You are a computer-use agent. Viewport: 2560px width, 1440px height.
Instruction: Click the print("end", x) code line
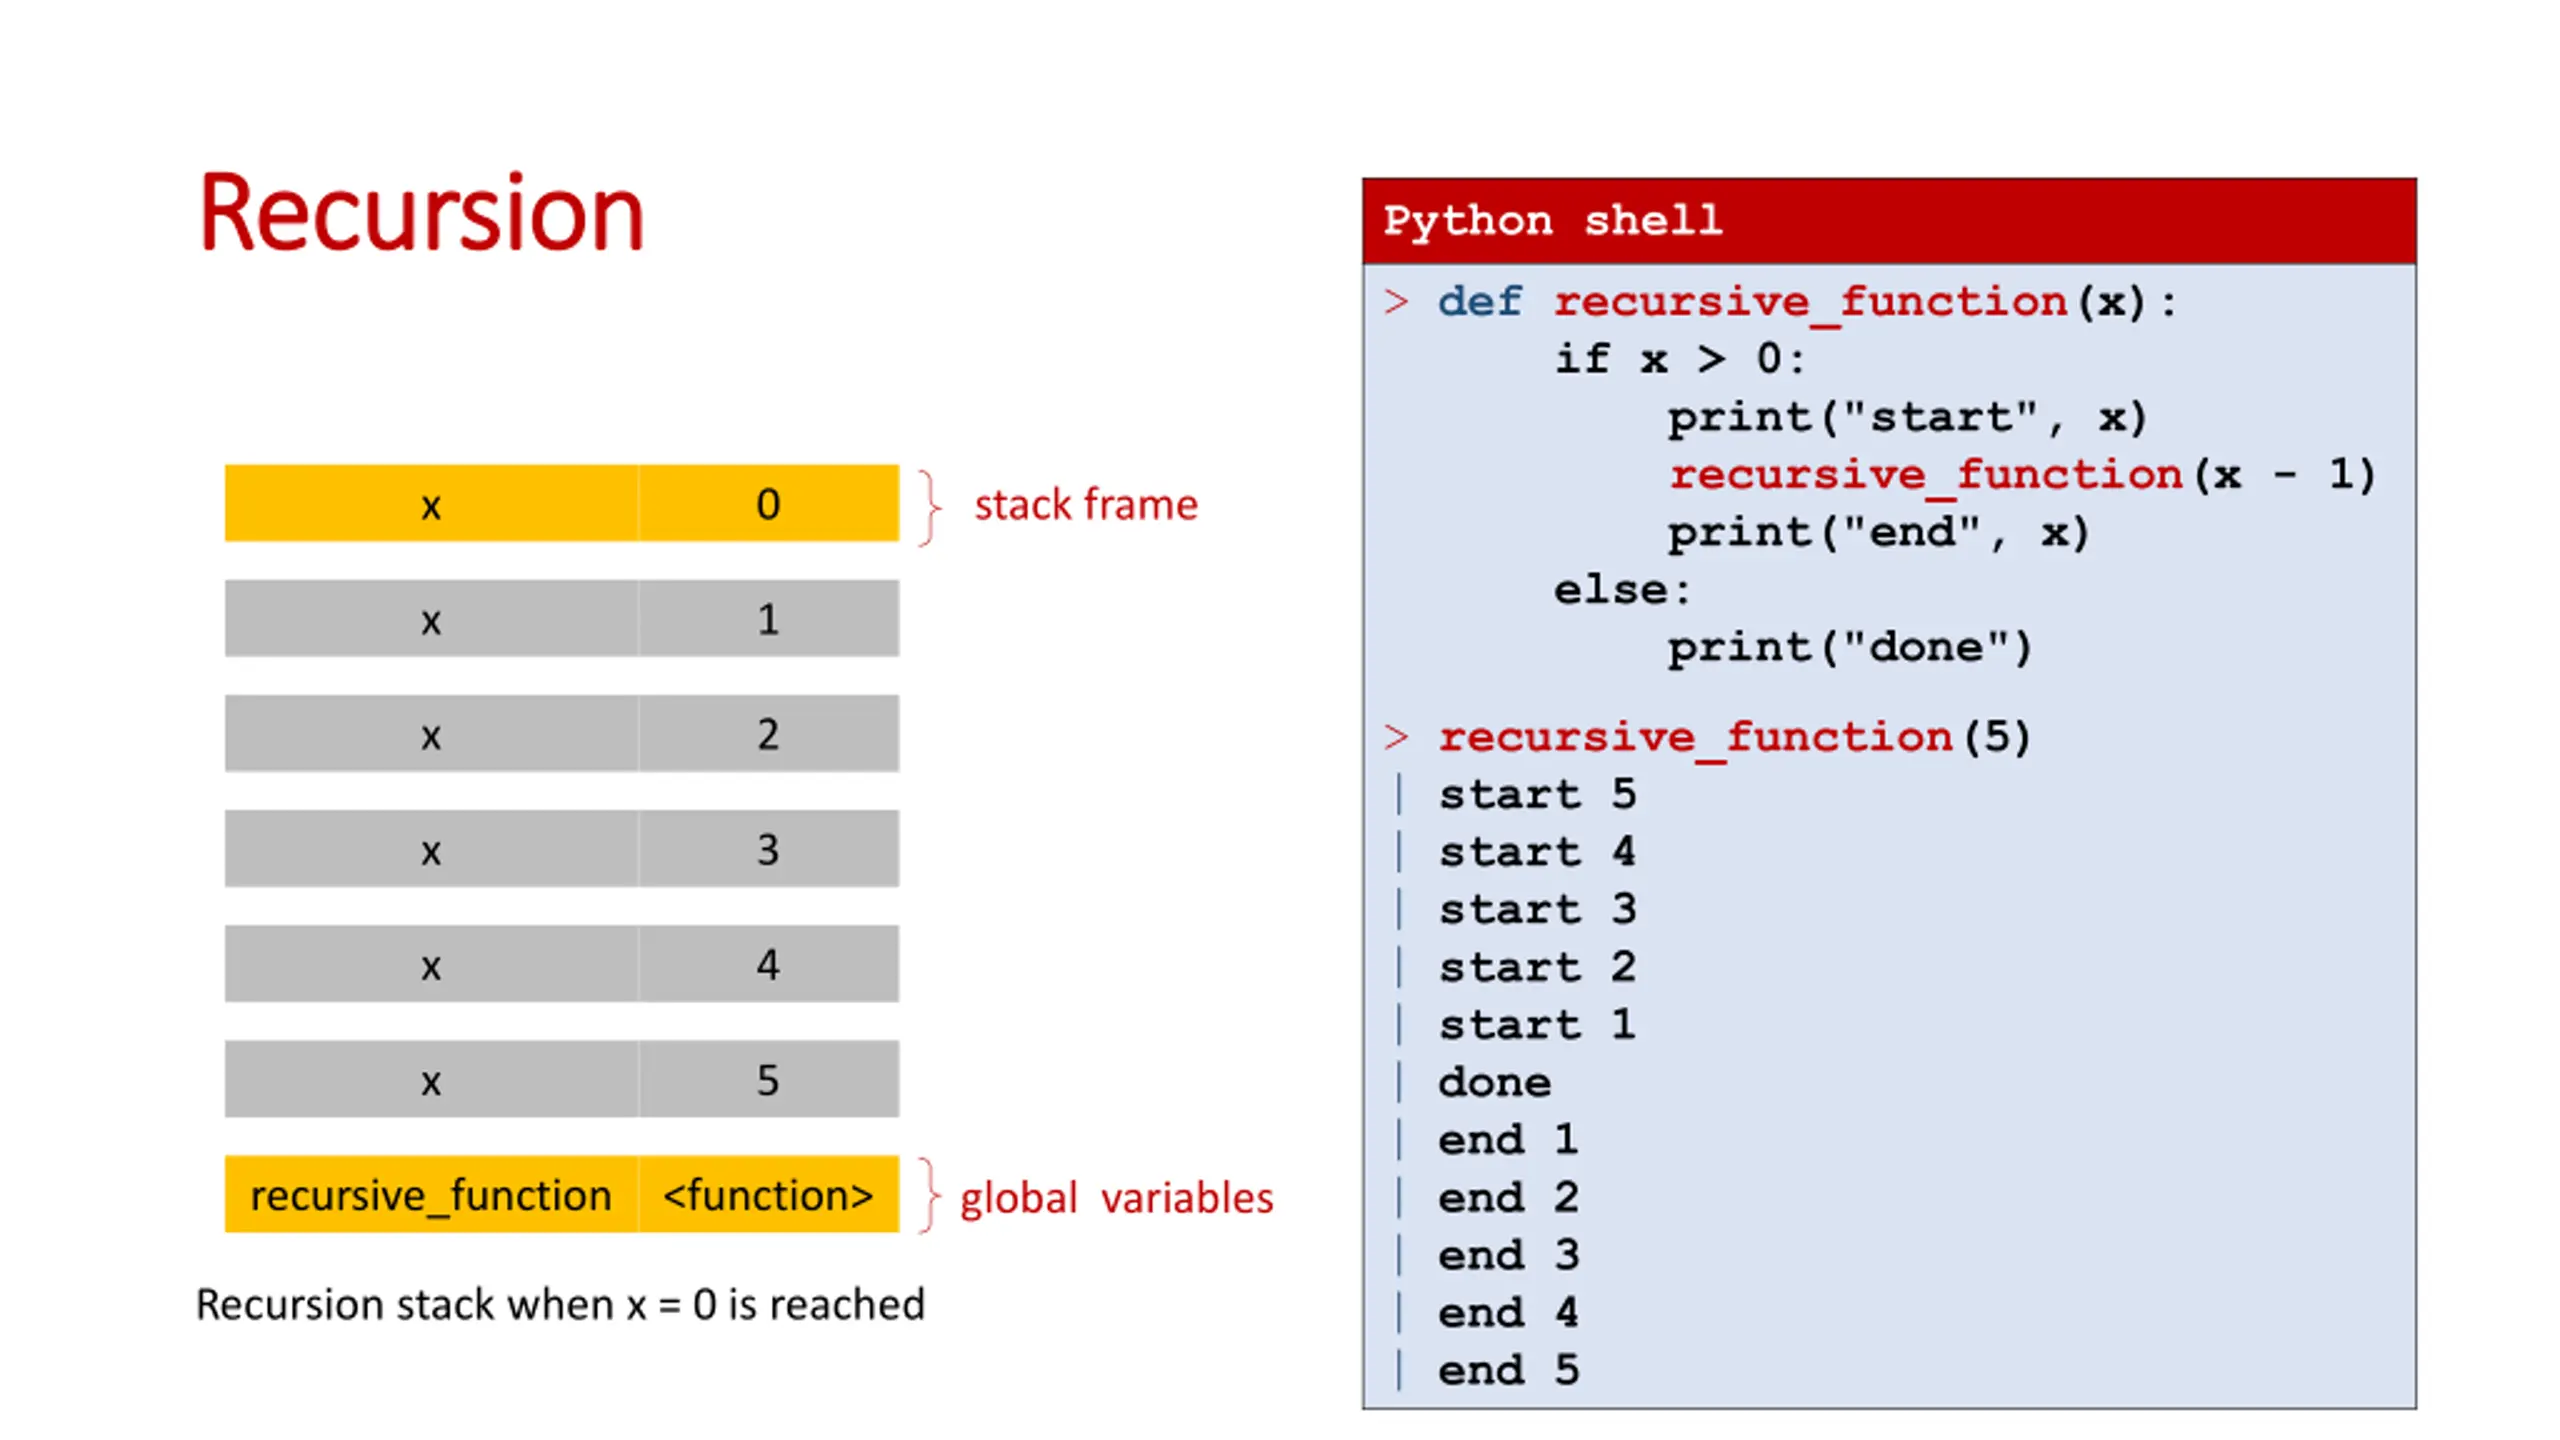tap(1878, 533)
